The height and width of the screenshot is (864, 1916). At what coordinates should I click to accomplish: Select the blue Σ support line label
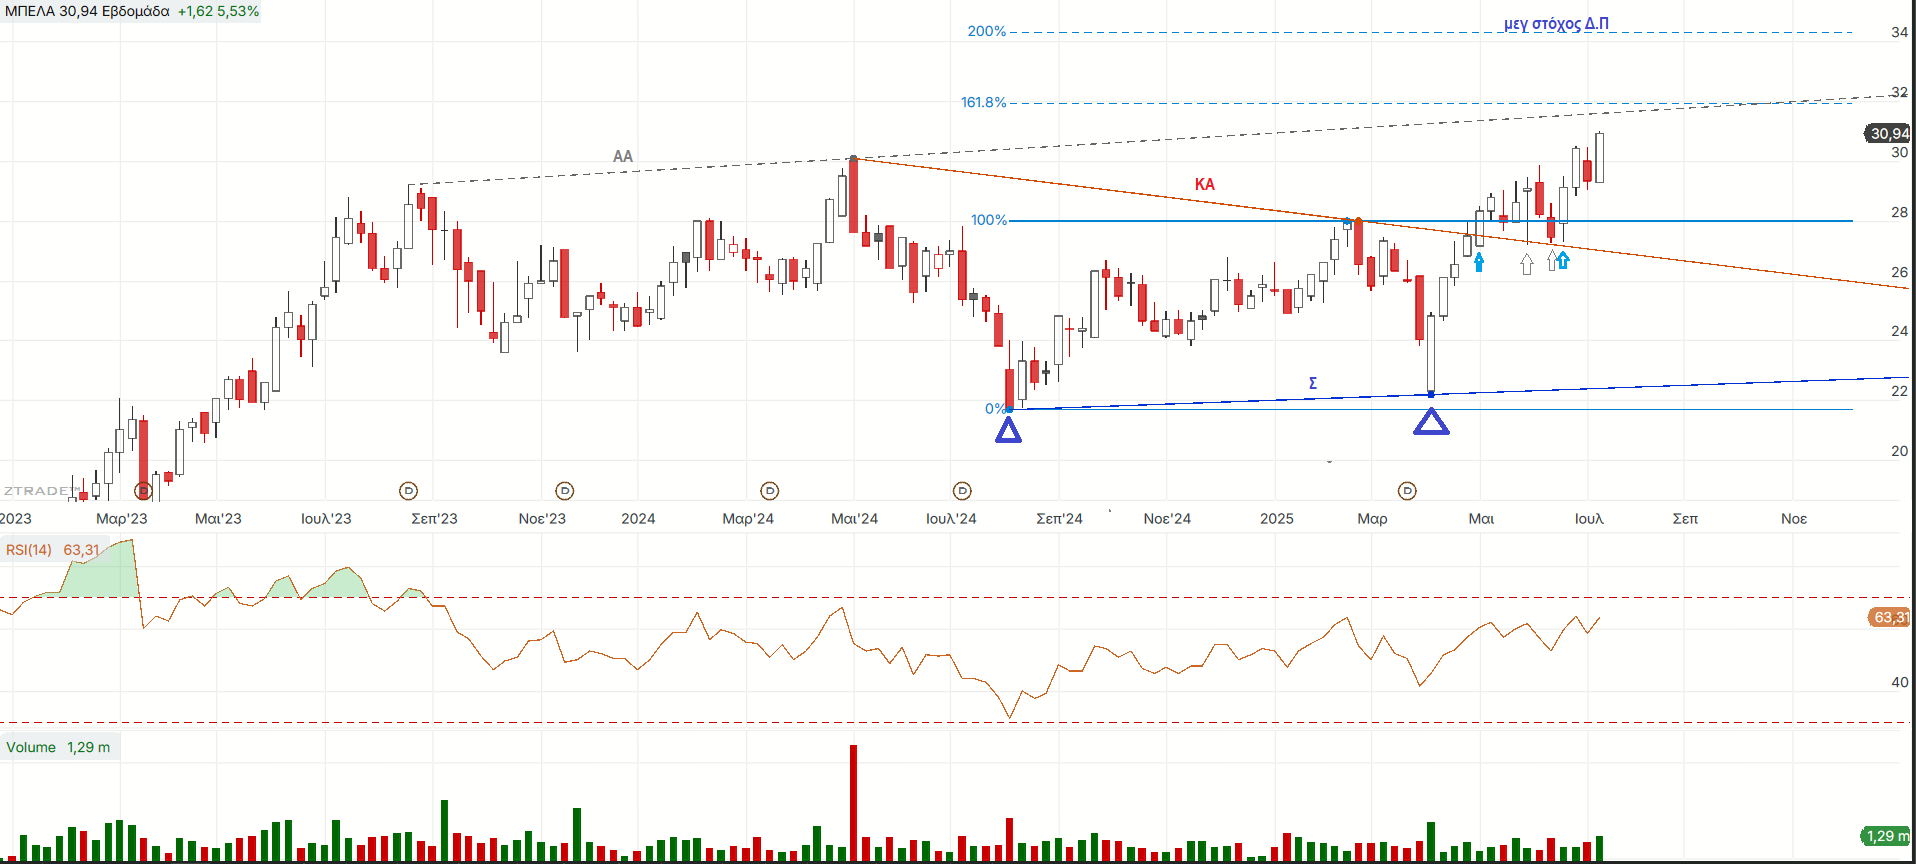[x=1313, y=383]
